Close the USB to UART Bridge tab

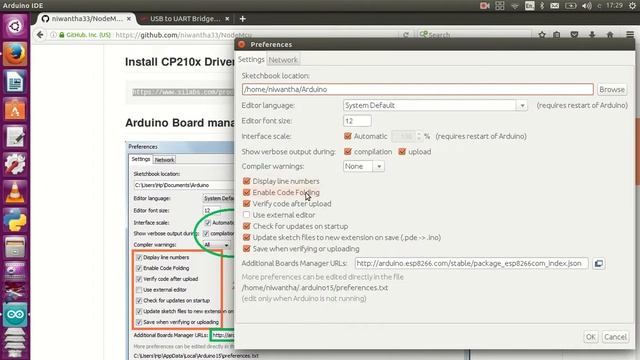[x=227, y=19]
